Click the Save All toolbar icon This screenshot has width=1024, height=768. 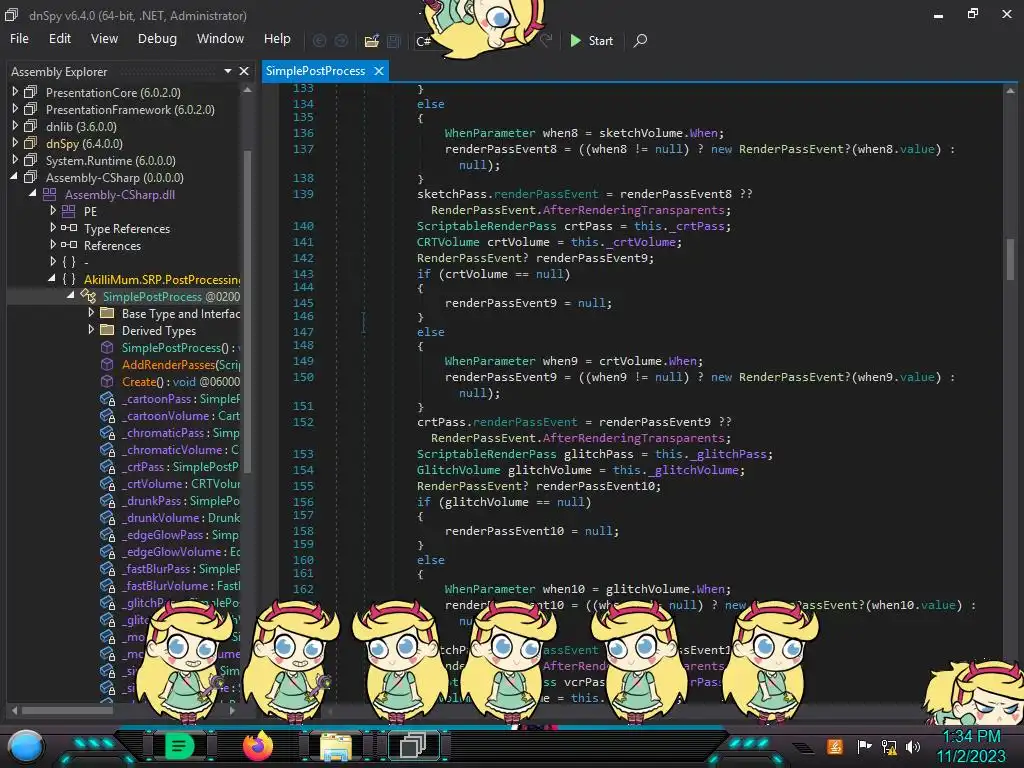click(393, 41)
